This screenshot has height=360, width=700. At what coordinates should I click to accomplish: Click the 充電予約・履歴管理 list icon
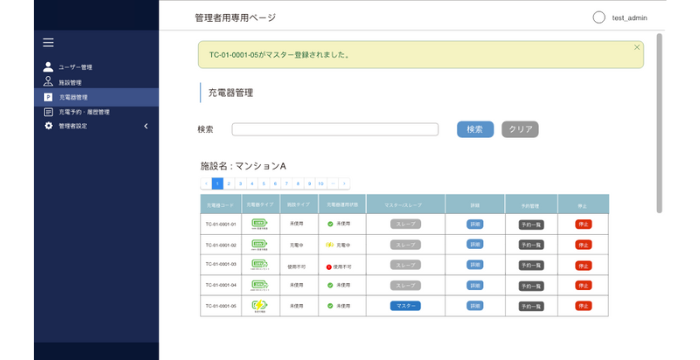(x=48, y=112)
